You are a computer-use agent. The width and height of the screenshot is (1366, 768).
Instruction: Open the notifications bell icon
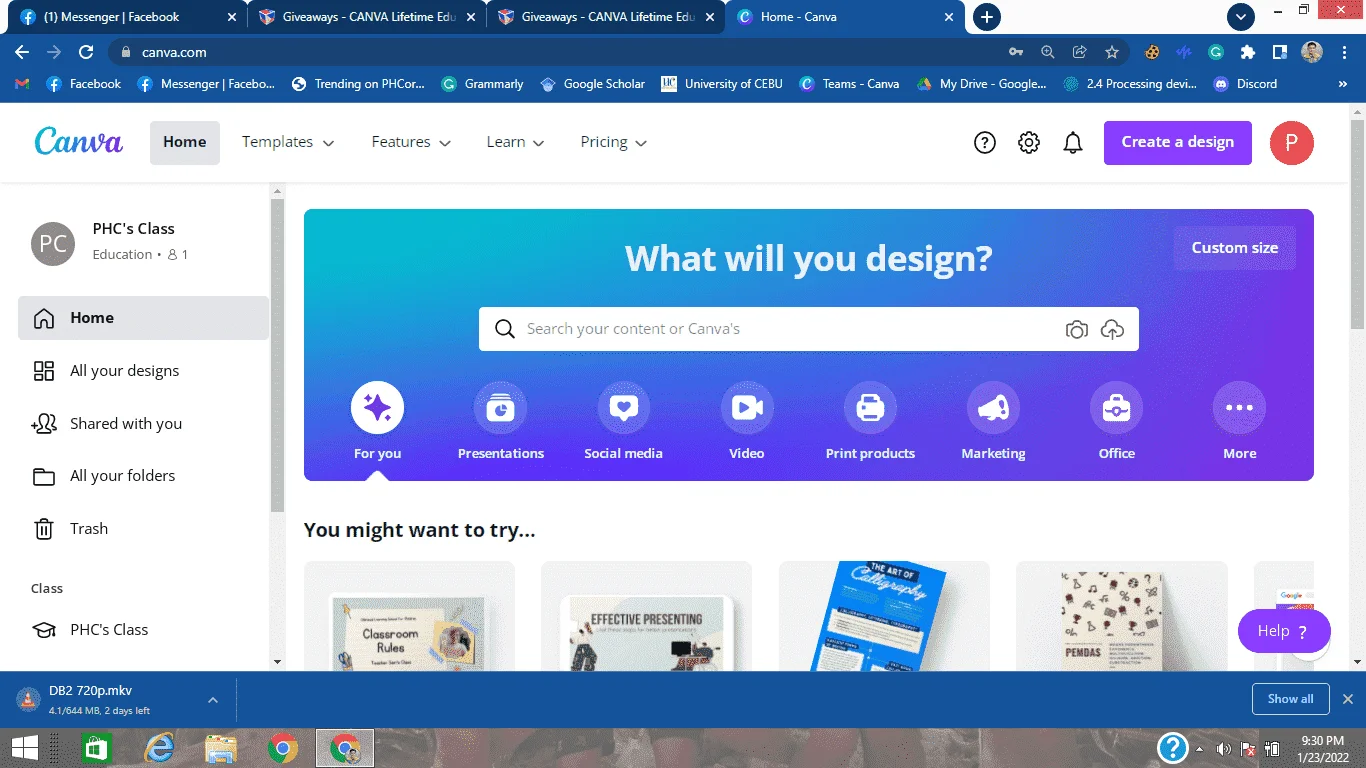click(1073, 143)
